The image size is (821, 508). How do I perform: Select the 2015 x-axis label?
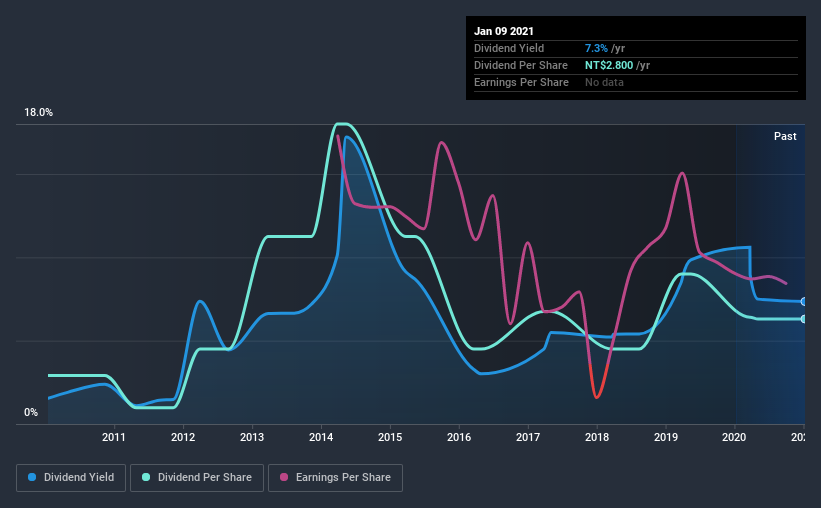(390, 437)
